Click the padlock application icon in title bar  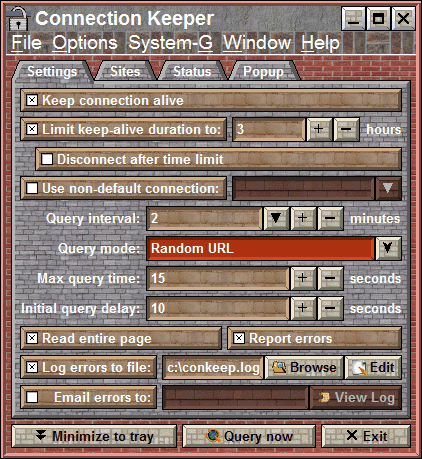[19, 18]
